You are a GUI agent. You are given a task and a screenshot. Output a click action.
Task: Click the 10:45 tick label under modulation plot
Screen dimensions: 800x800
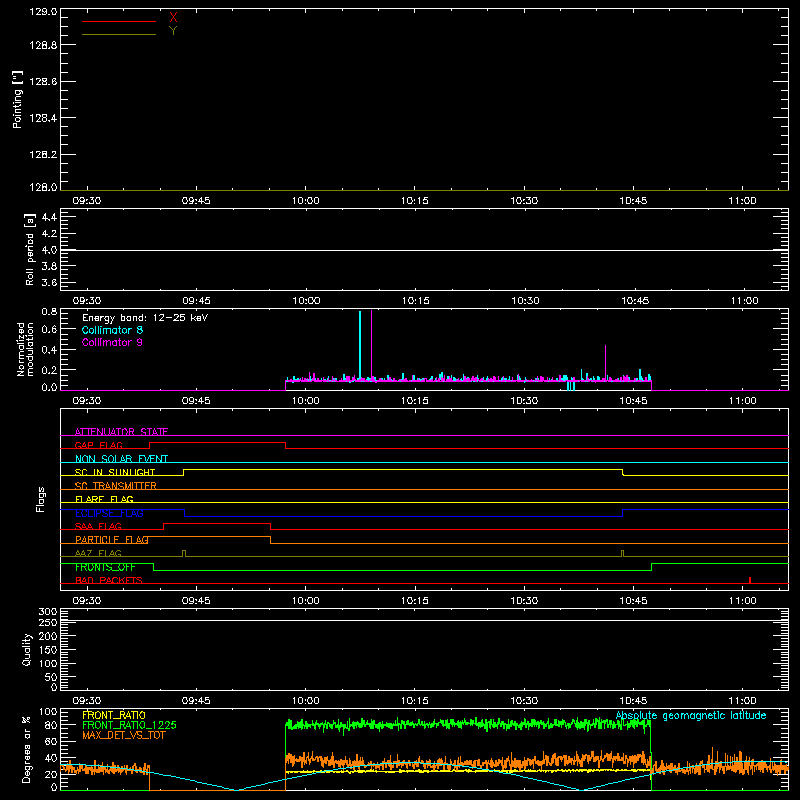tap(633, 401)
